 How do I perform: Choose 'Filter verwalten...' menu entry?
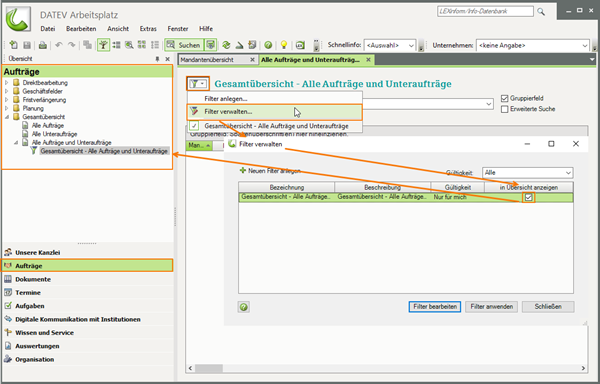tap(274, 112)
